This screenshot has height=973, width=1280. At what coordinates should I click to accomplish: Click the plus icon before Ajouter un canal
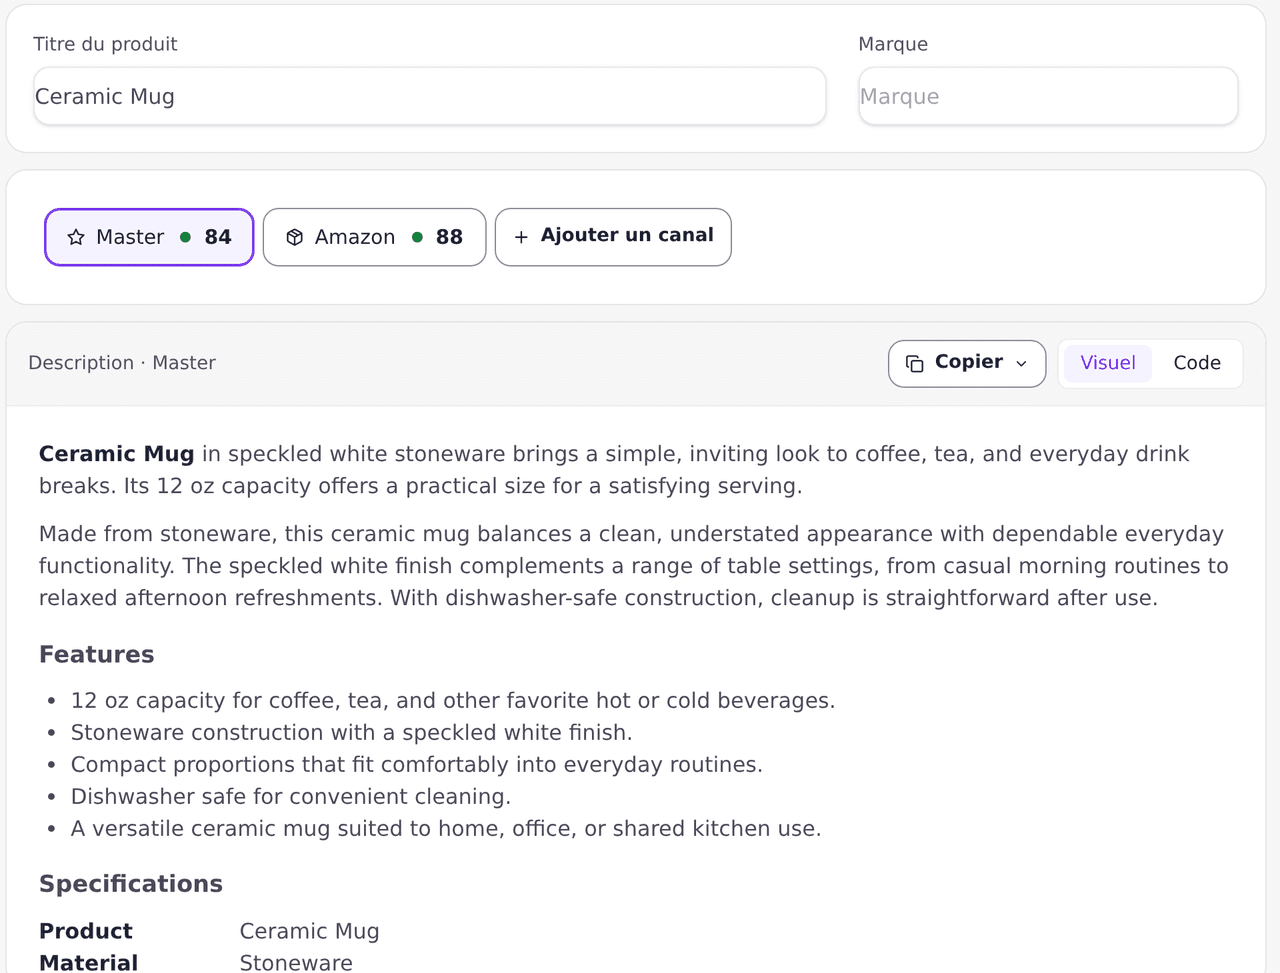pos(521,237)
